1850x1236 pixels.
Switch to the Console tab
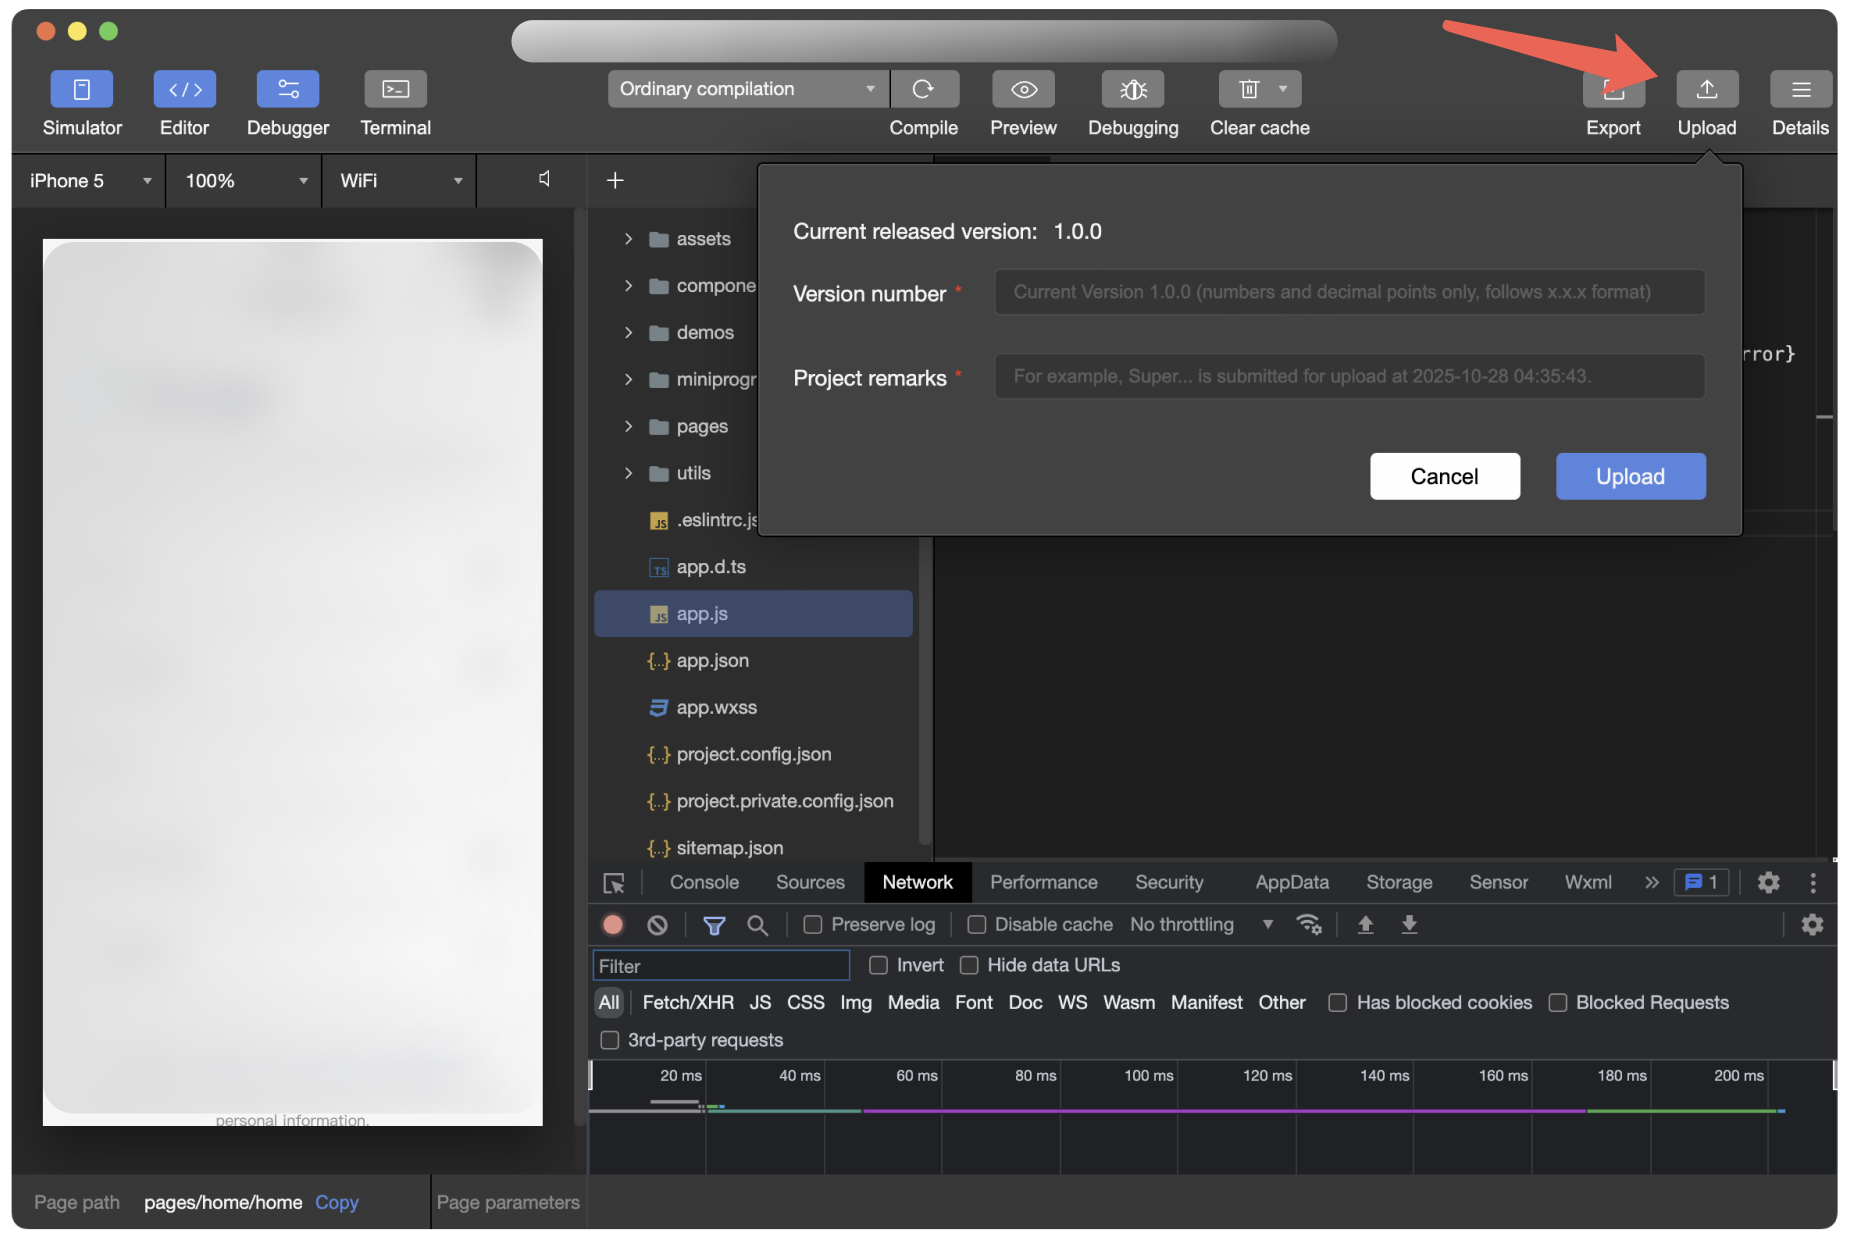tap(704, 882)
